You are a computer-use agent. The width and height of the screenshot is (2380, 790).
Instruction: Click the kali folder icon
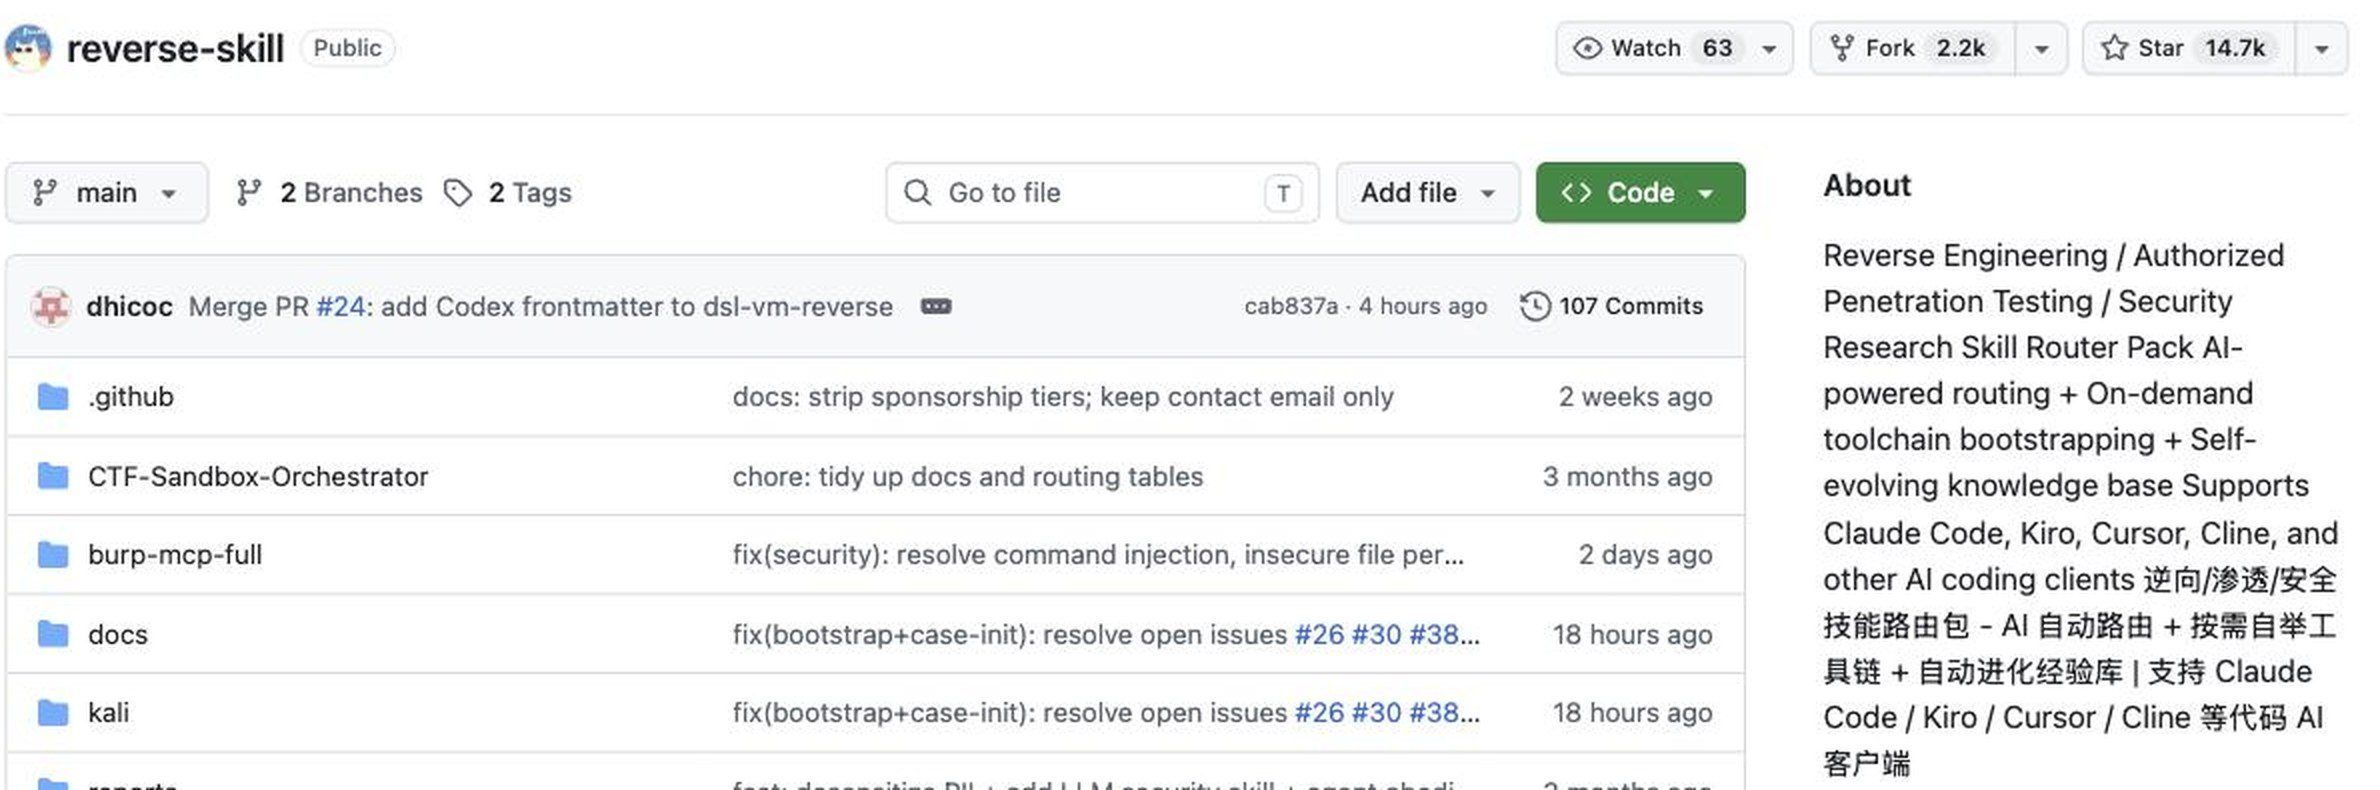53,712
